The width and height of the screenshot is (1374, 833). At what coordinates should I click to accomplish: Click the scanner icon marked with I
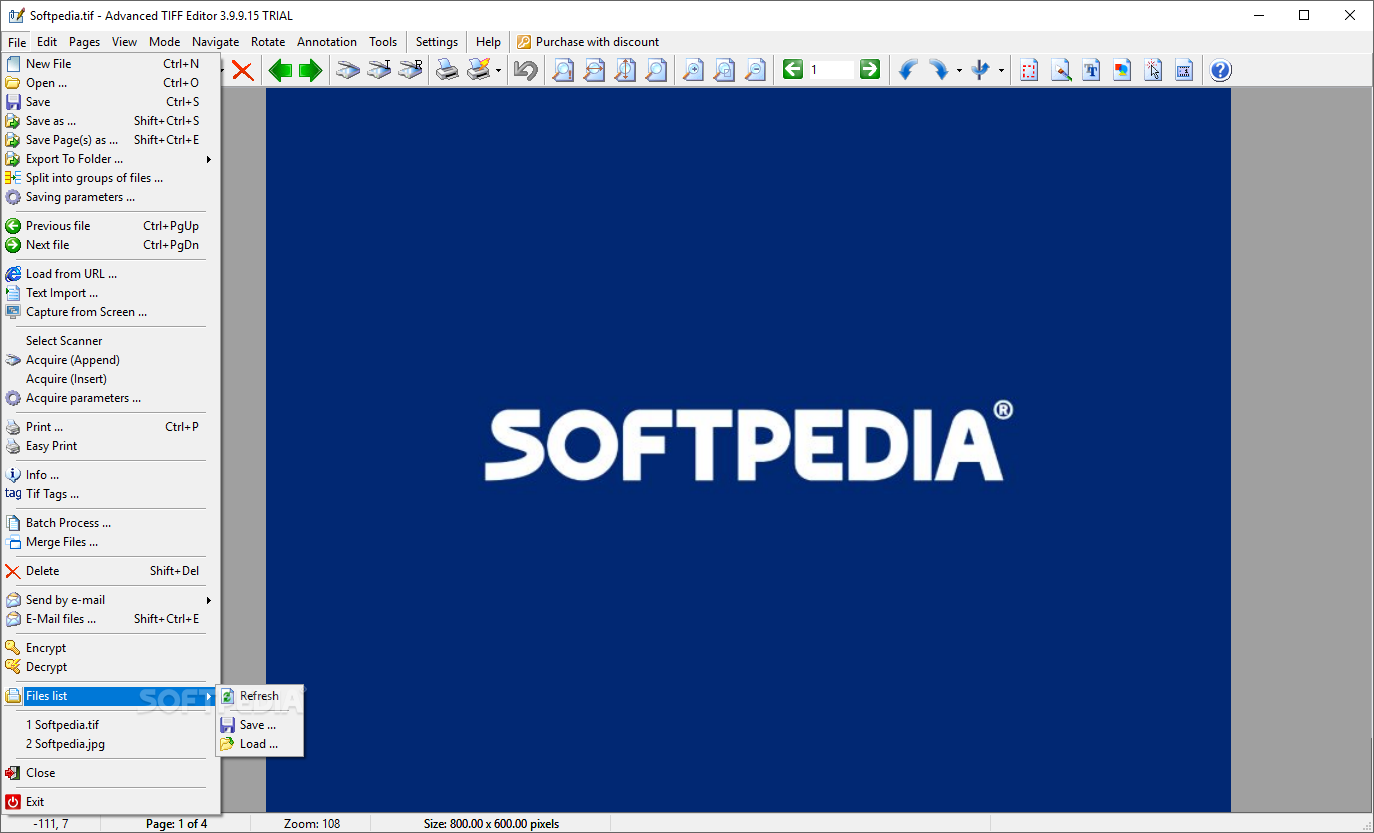click(379, 70)
